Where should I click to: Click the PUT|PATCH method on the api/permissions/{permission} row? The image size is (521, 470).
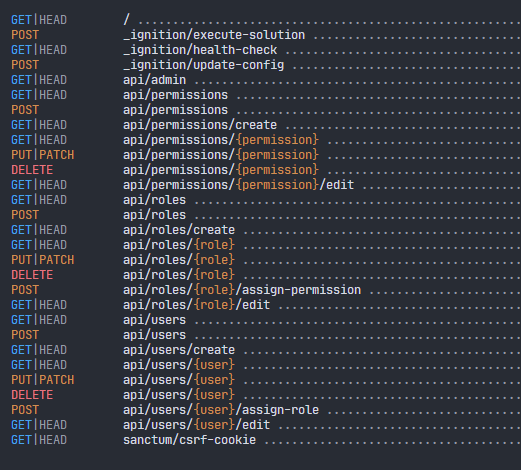click(43, 155)
